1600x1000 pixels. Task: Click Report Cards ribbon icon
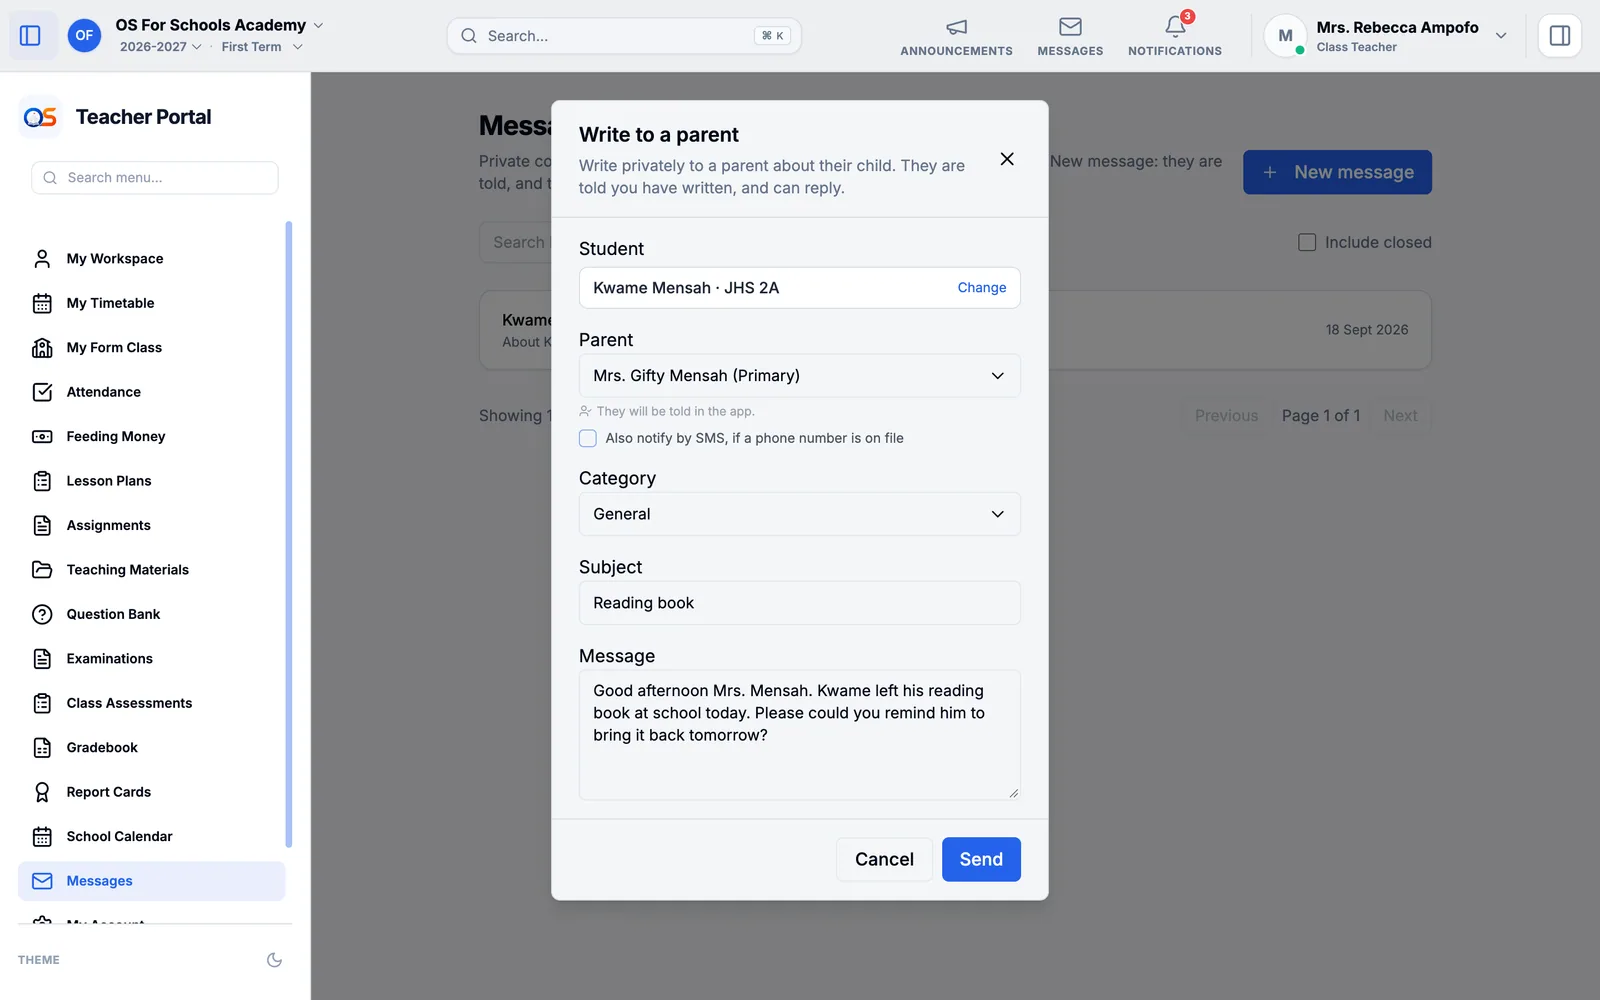point(42,792)
